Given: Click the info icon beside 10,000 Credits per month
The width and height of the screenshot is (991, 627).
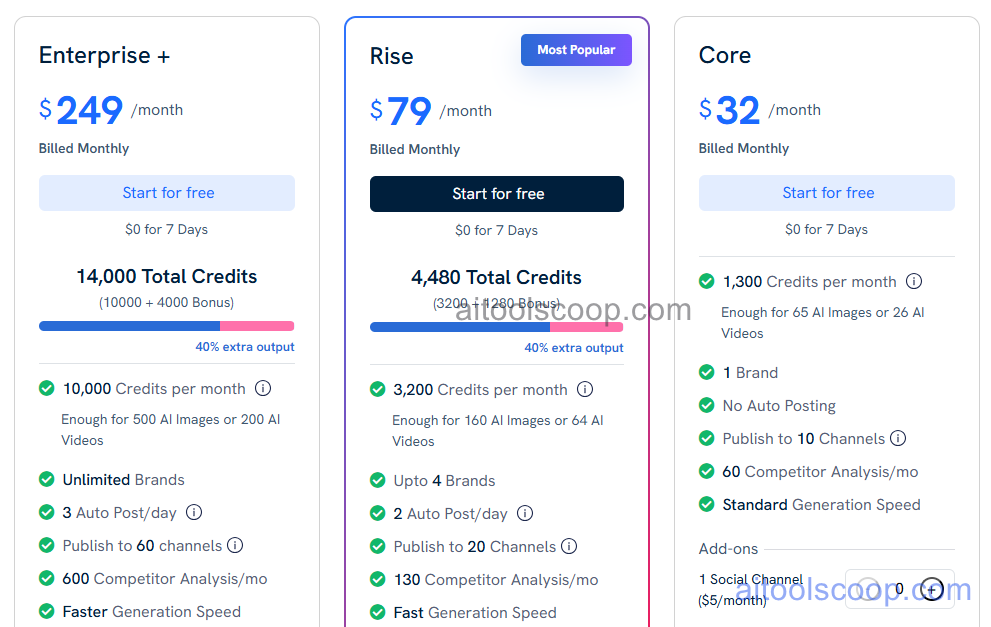Looking at the screenshot, I should click(x=263, y=388).
